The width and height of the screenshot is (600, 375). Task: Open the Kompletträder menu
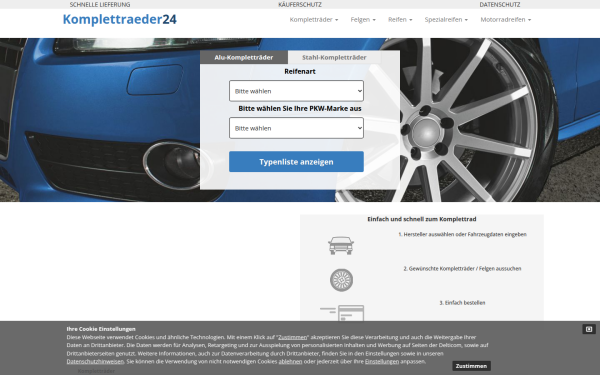pyautogui.click(x=314, y=20)
